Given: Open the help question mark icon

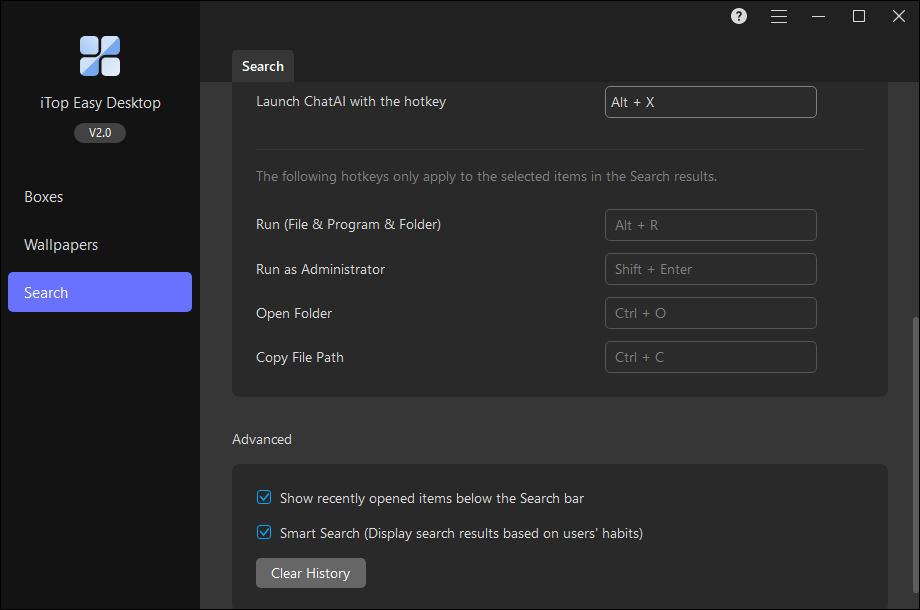Looking at the screenshot, I should tap(739, 16).
